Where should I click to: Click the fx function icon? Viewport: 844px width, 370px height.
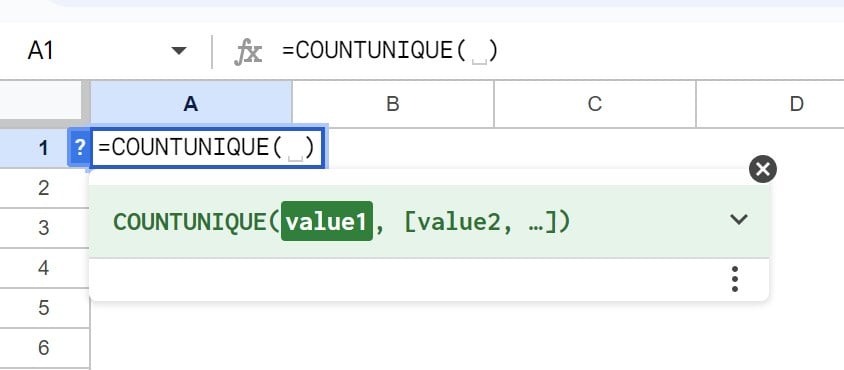(x=248, y=52)
